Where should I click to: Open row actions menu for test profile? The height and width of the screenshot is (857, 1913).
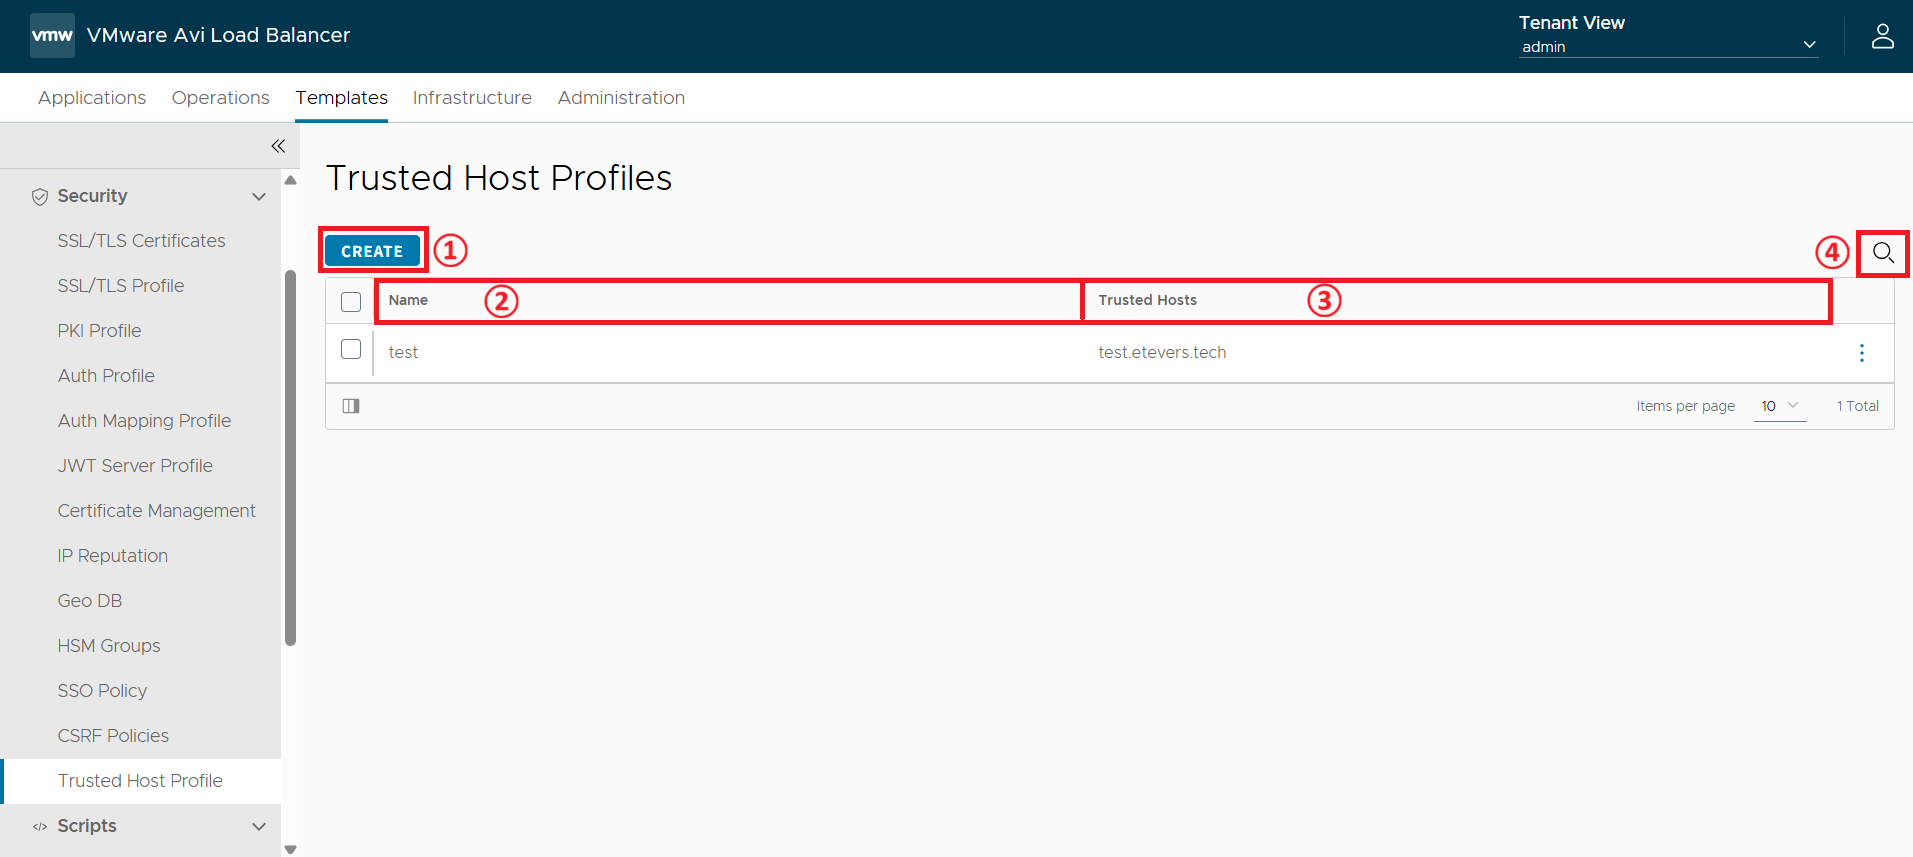[1861, 353]
